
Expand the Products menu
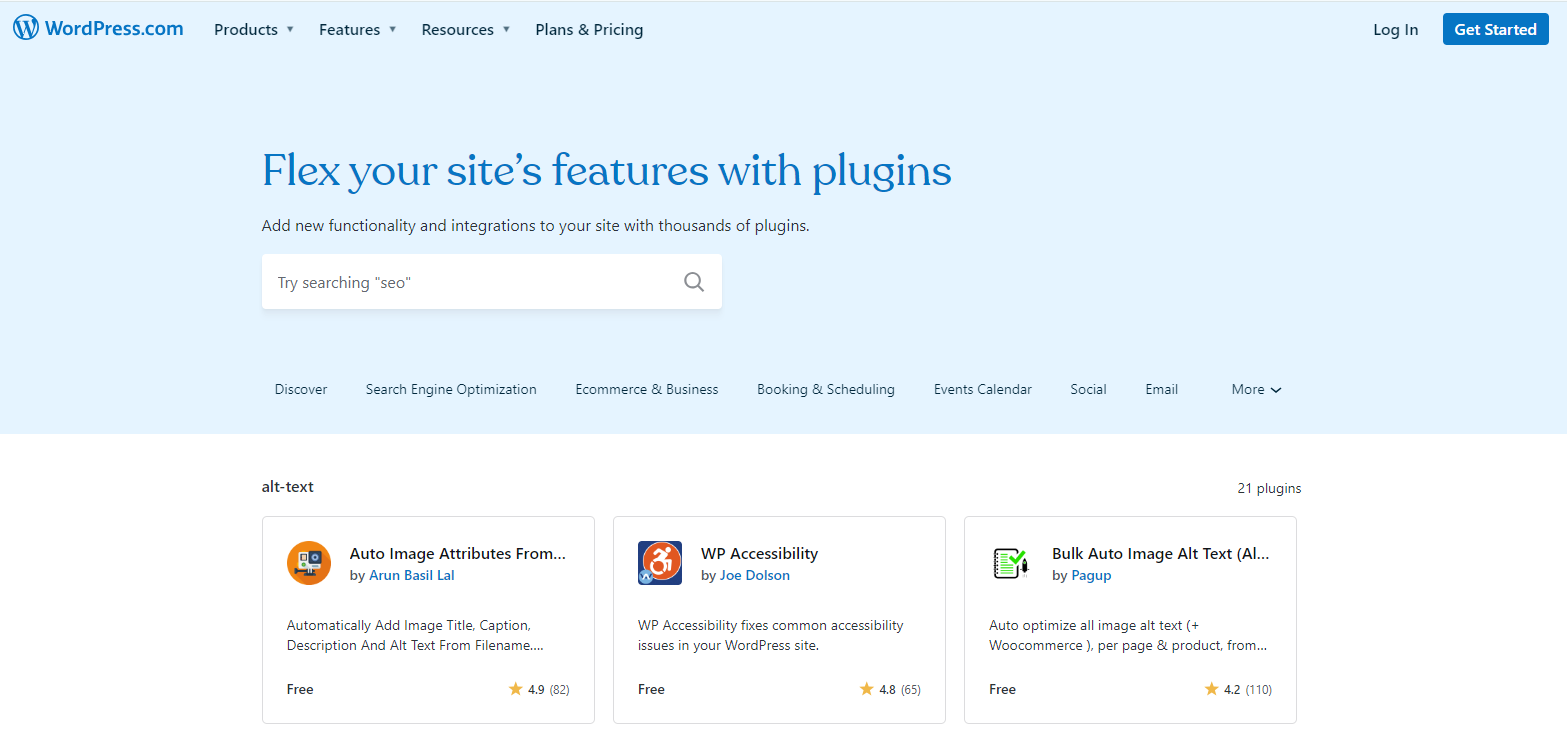point(254,29)
